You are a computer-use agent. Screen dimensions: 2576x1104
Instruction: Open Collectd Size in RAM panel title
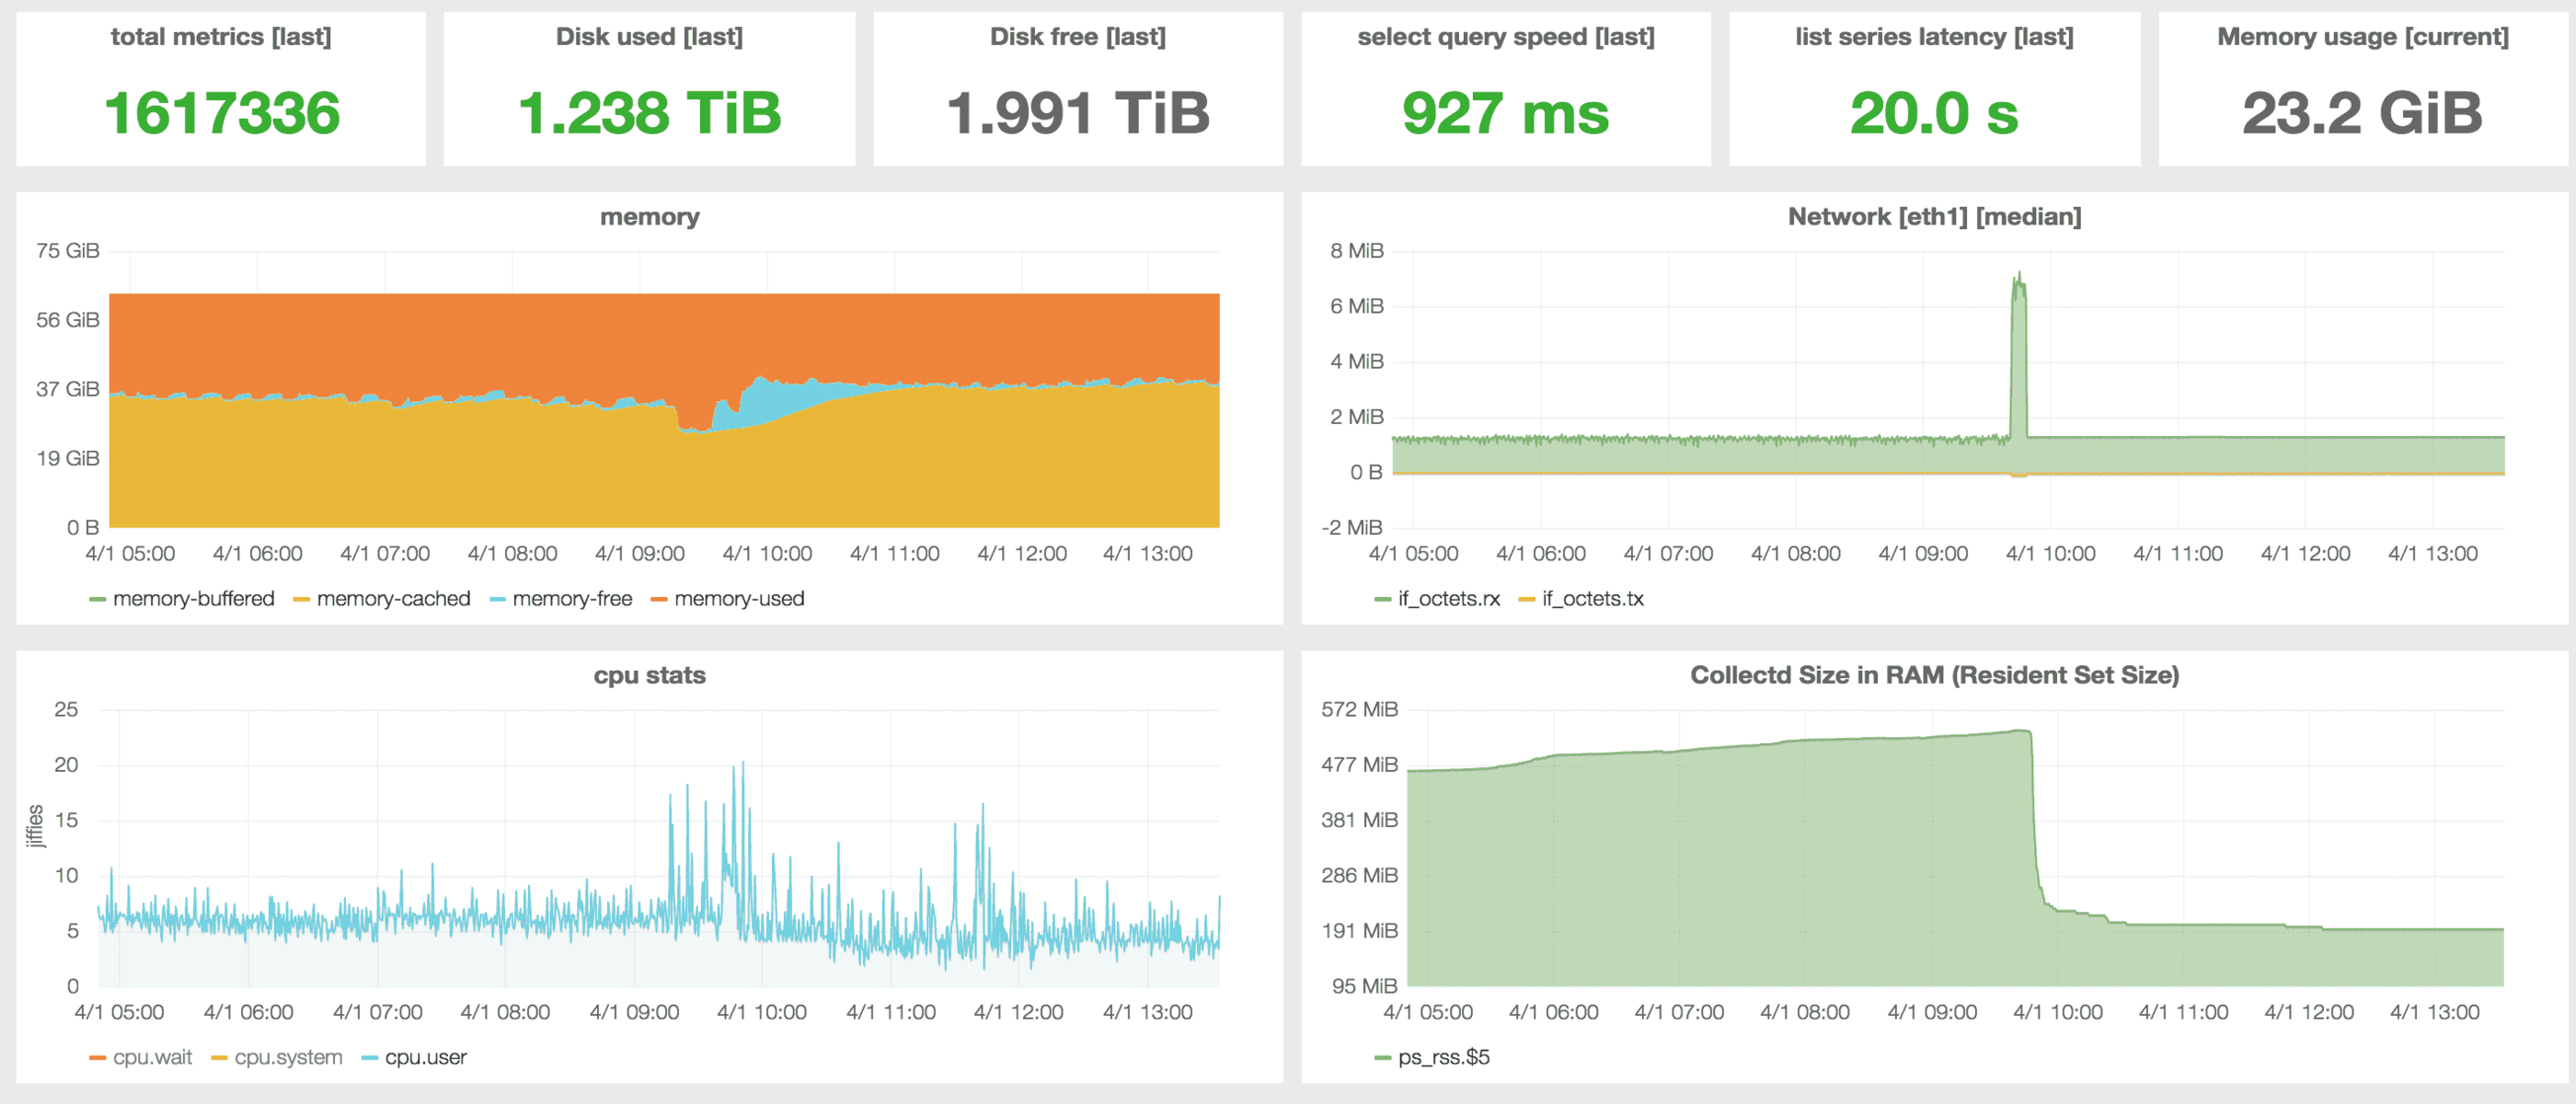(1933, 675)
